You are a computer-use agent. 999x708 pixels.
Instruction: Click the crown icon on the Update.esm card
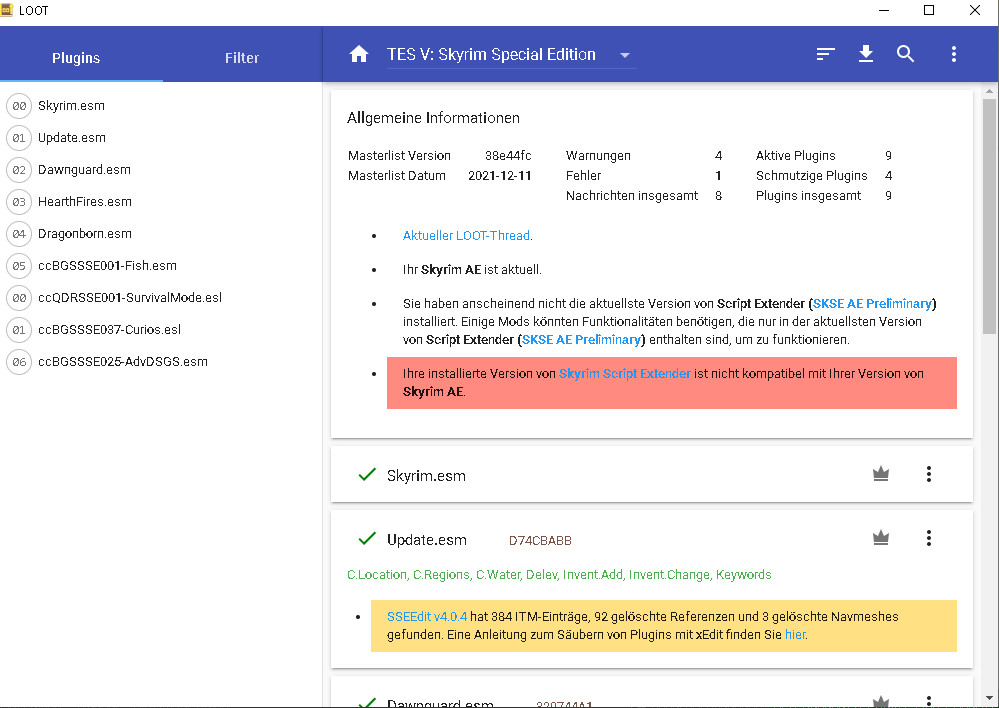[881, 539]
